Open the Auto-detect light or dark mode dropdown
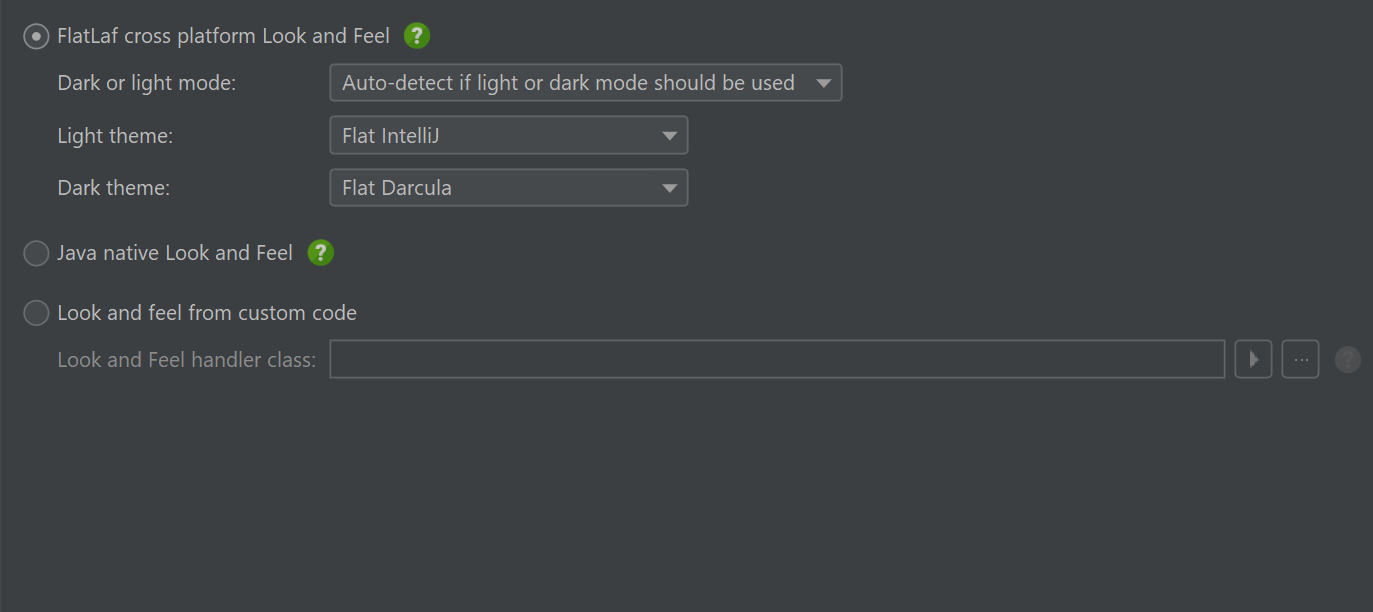This screenshot has width=1373, height=612. point(586,83)
